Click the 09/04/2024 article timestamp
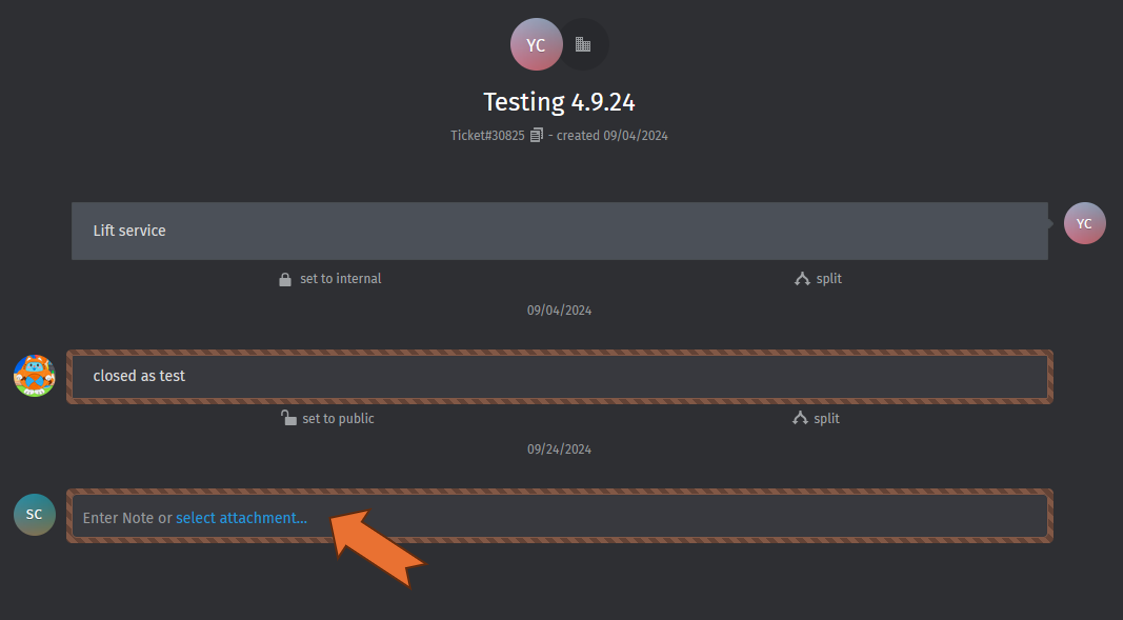The image size is (1123, 620). [x=559, y=310]
